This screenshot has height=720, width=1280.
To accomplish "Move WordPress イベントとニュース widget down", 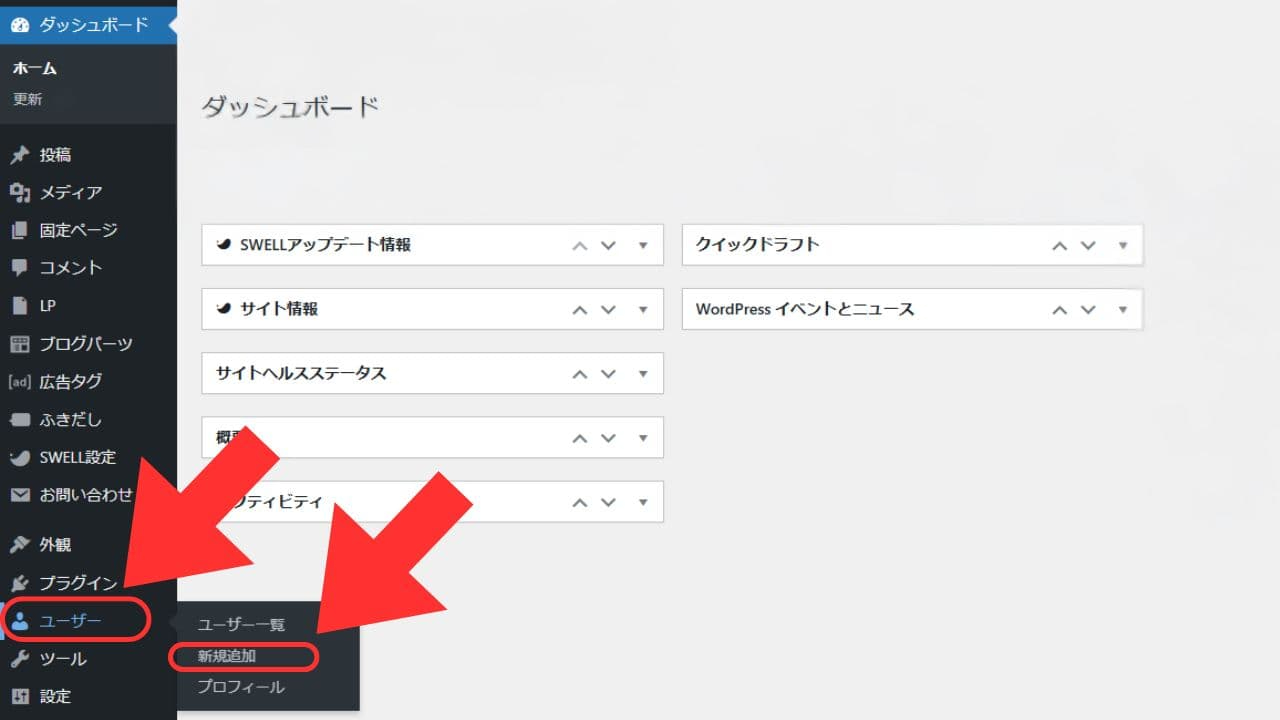I will tap(1088, 310).
